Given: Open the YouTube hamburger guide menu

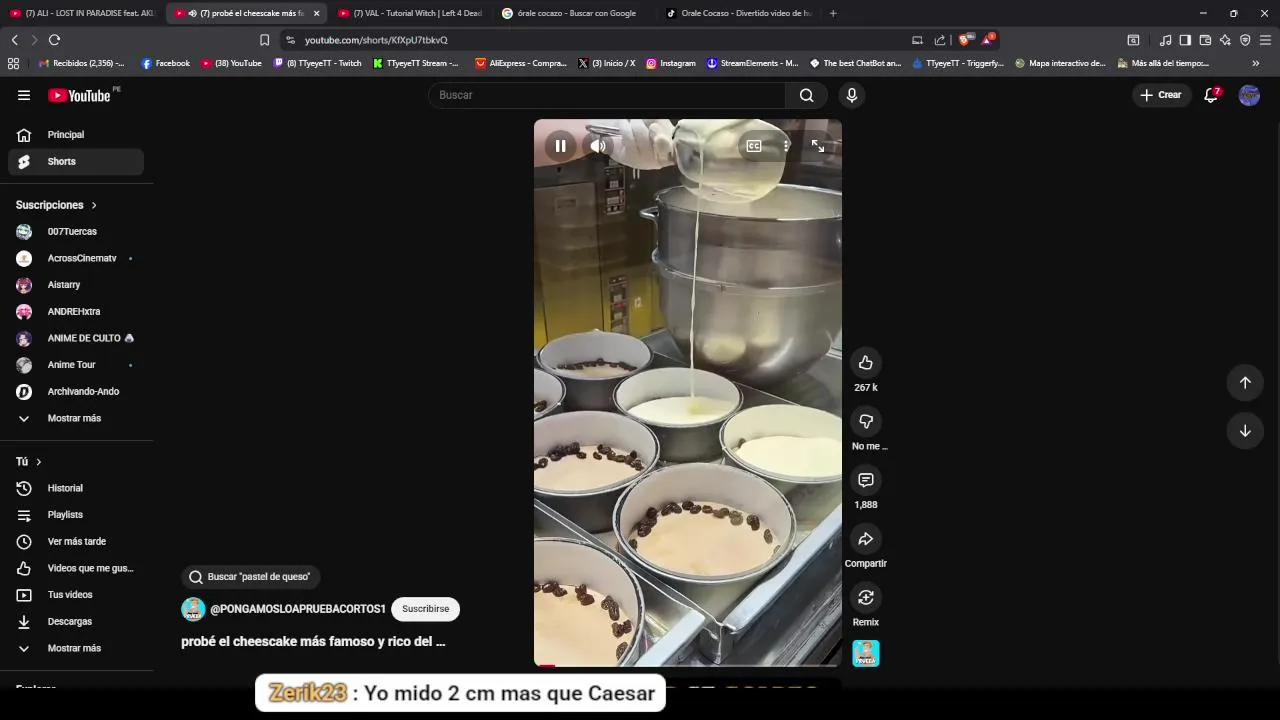Looking at the screenshot, I should [x=24, y=95].
